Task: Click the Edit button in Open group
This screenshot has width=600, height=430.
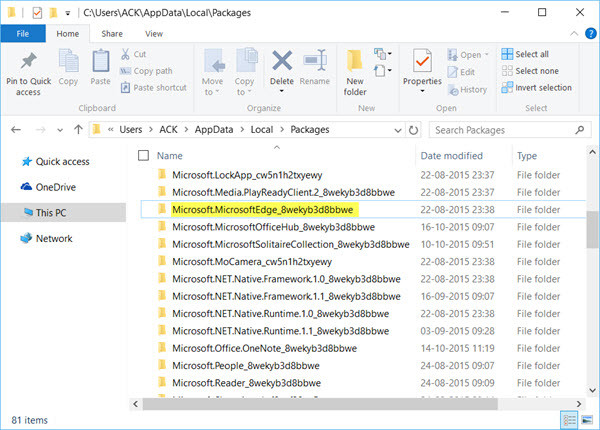Action: click(x=461, y=72)
